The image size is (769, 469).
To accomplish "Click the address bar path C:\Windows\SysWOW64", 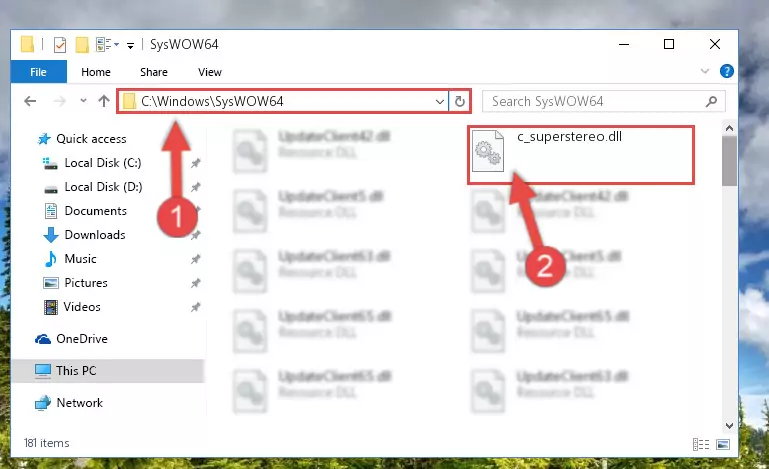I will click(x=212, y=101).
